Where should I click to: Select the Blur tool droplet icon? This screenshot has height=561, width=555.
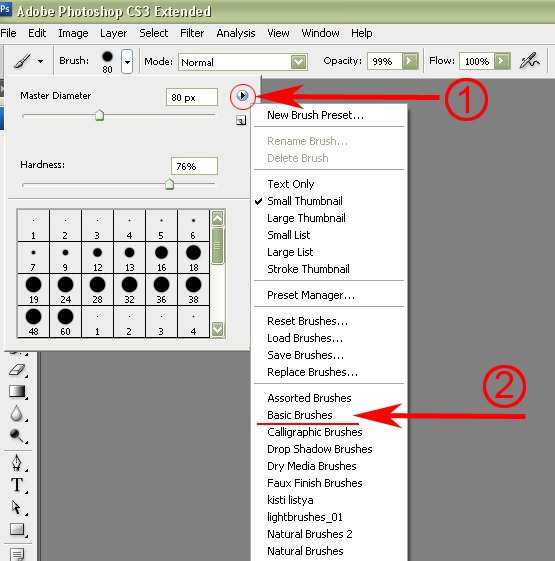16,413
